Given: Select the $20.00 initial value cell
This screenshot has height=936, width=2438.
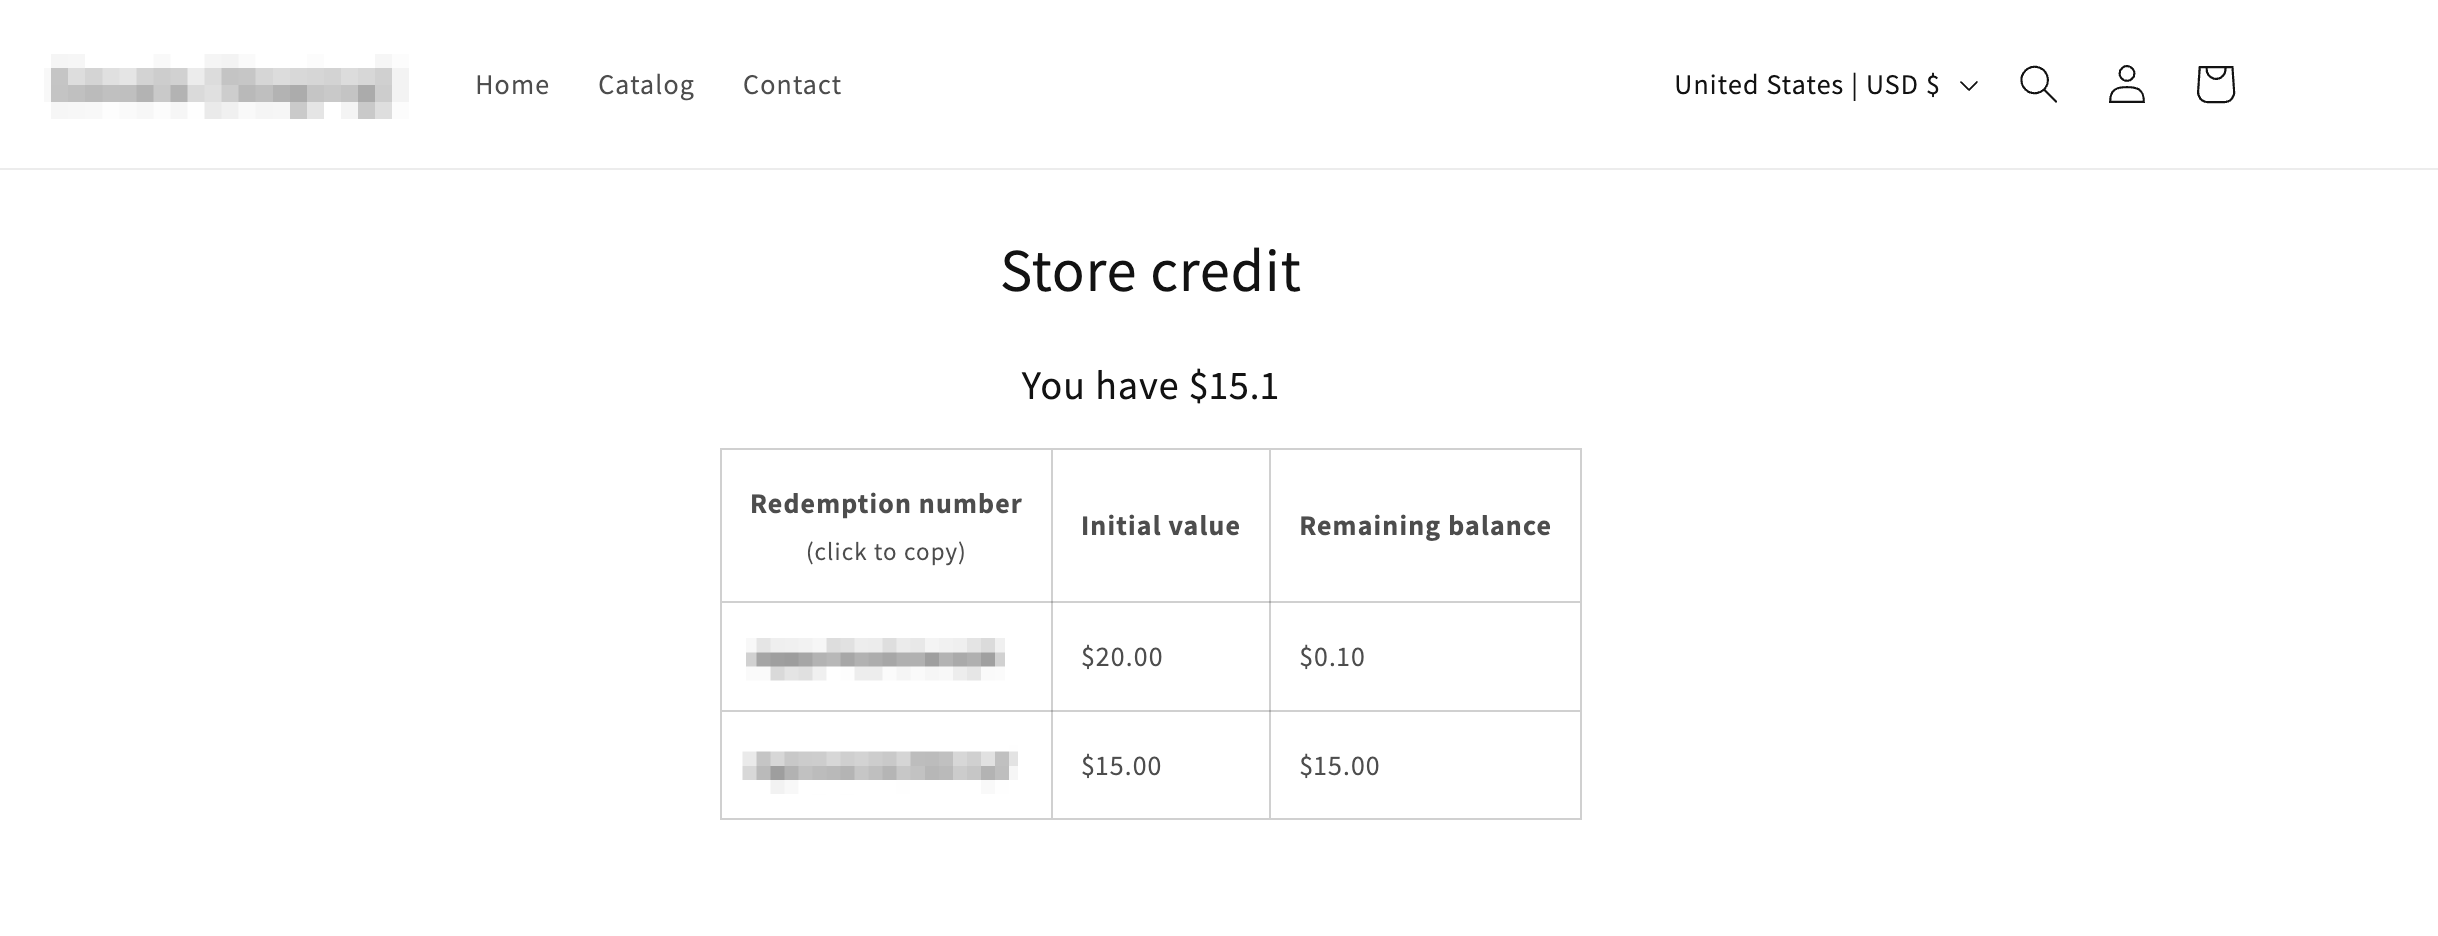Looking at the screenshot, I should tap(1122, 657).
